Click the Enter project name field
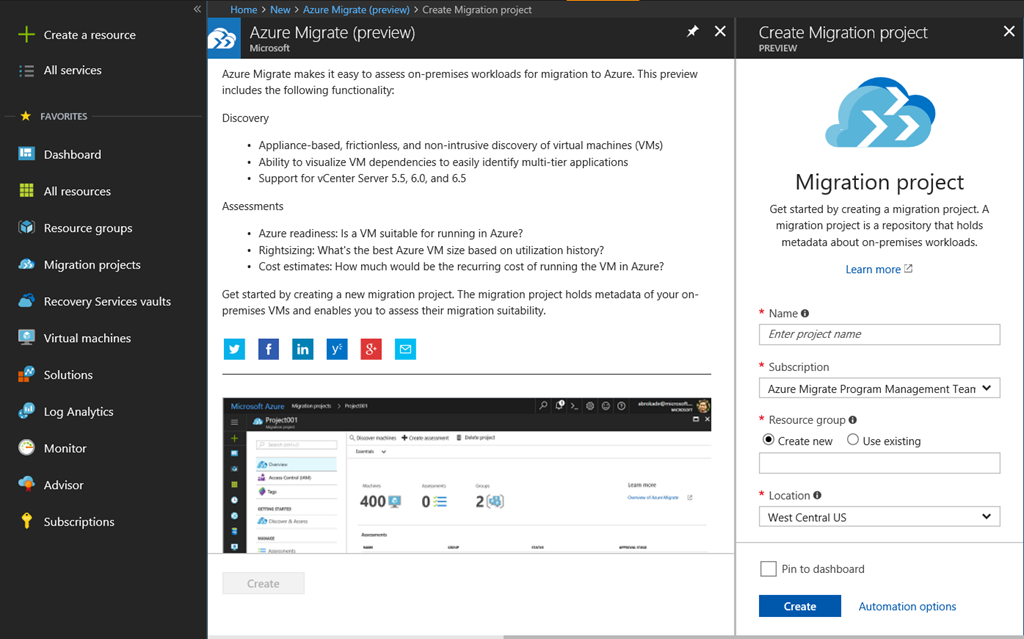 879,334
